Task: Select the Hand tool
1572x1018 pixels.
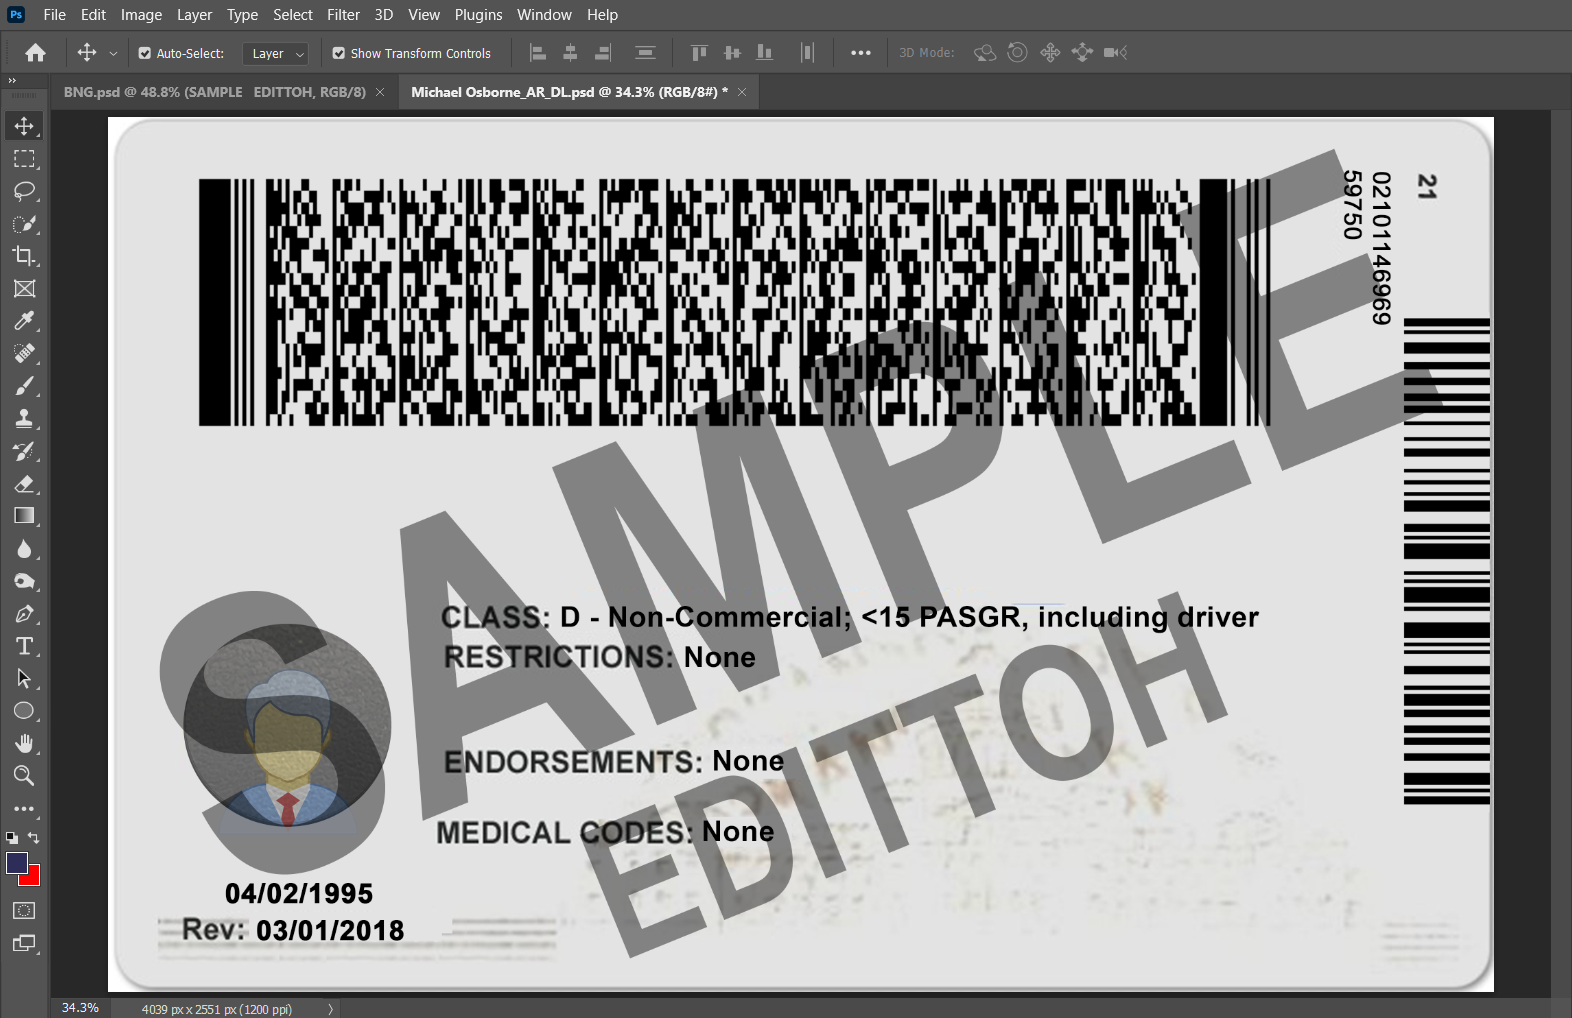Action: click(x=24, y=744)
